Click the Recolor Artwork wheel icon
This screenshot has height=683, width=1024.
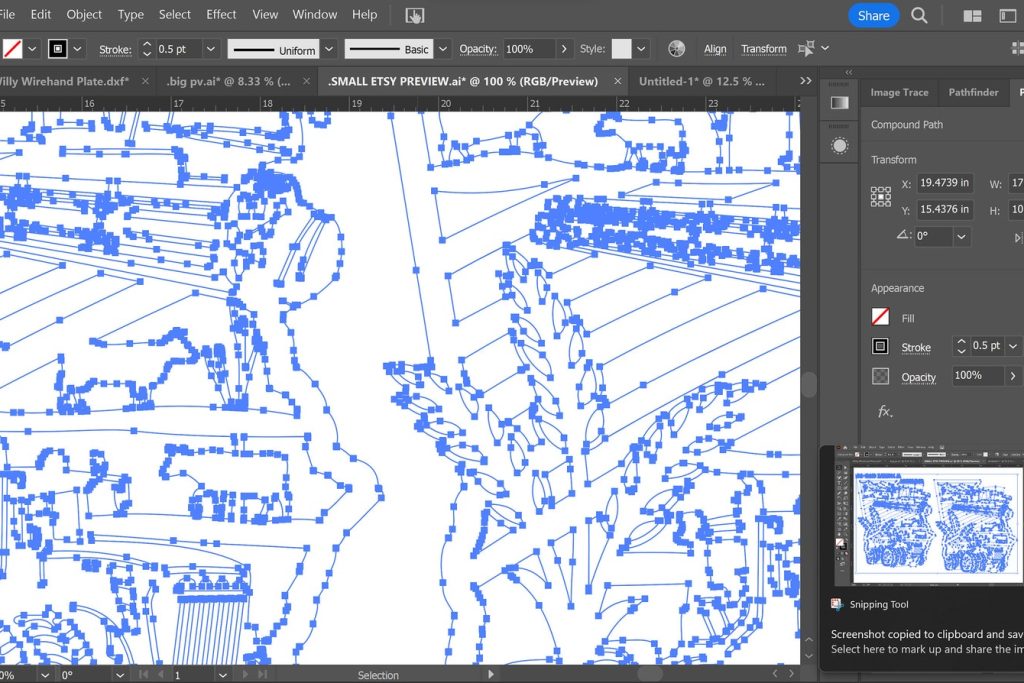click(x=677, y=49)
